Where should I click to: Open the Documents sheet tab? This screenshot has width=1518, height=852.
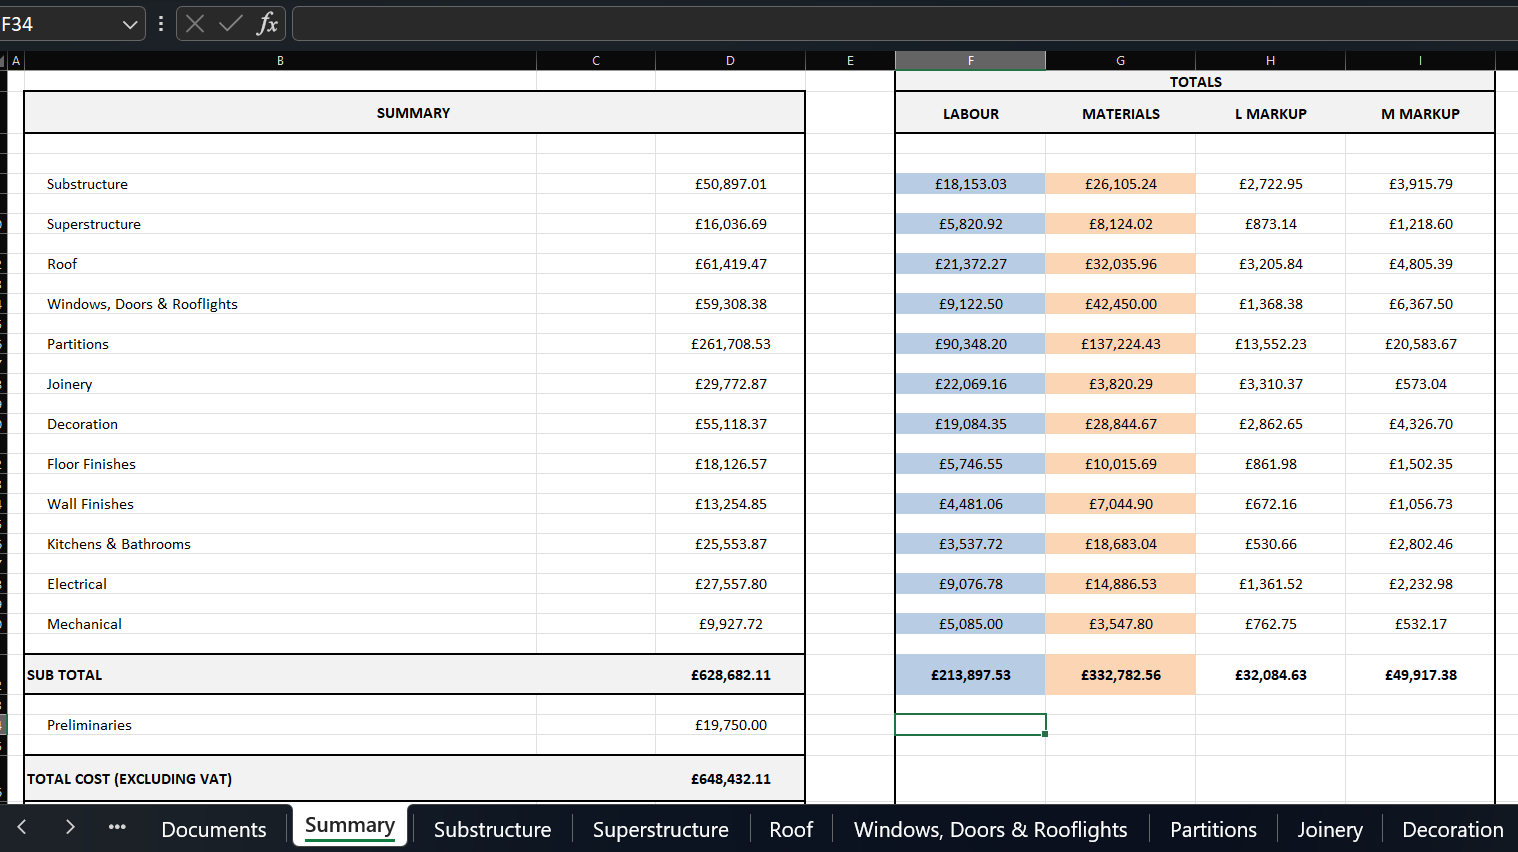click(214, 829)
